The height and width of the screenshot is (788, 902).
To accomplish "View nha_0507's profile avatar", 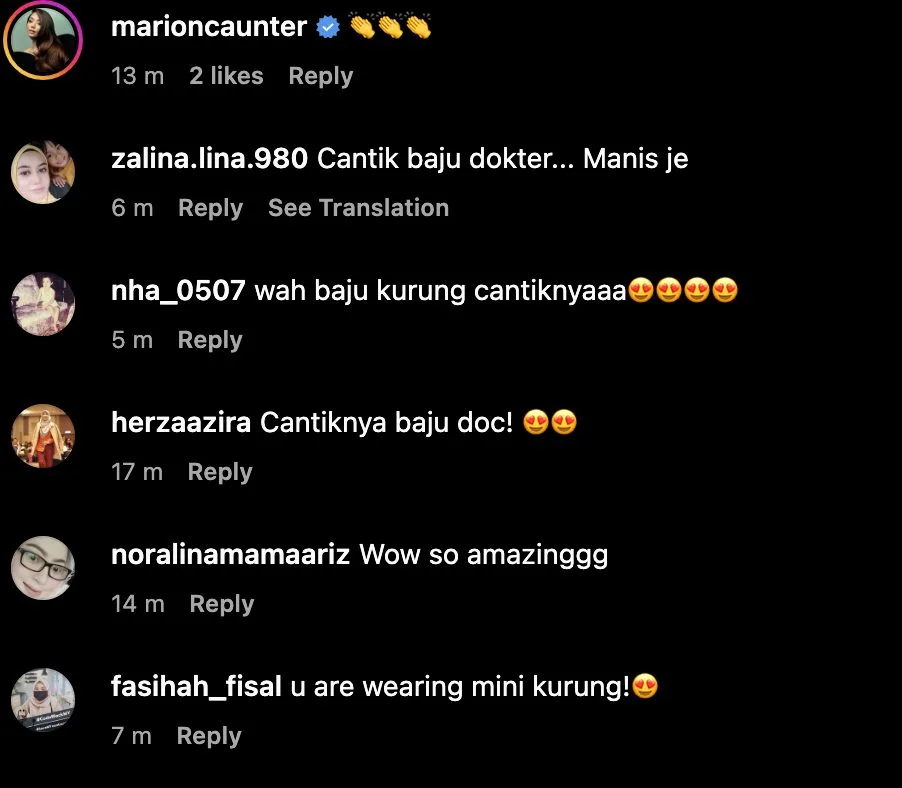I will coord(43,304).
